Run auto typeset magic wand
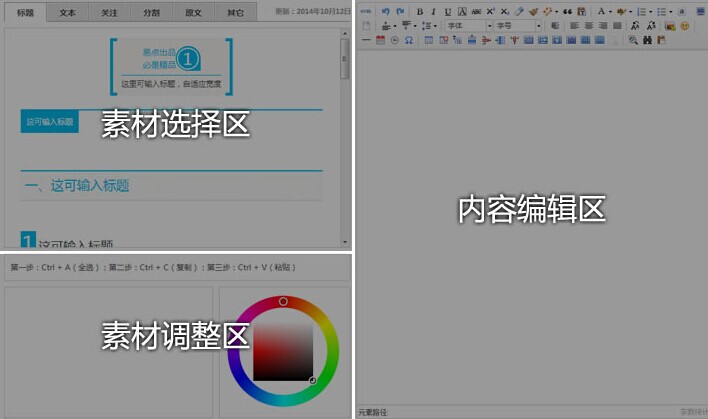 coord(548,11)
